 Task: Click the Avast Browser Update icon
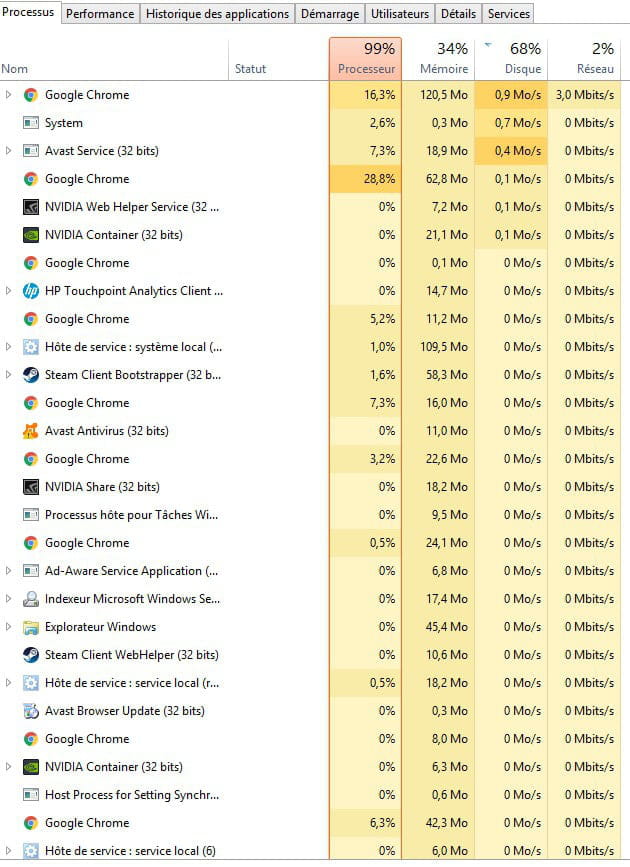point(30,711)
